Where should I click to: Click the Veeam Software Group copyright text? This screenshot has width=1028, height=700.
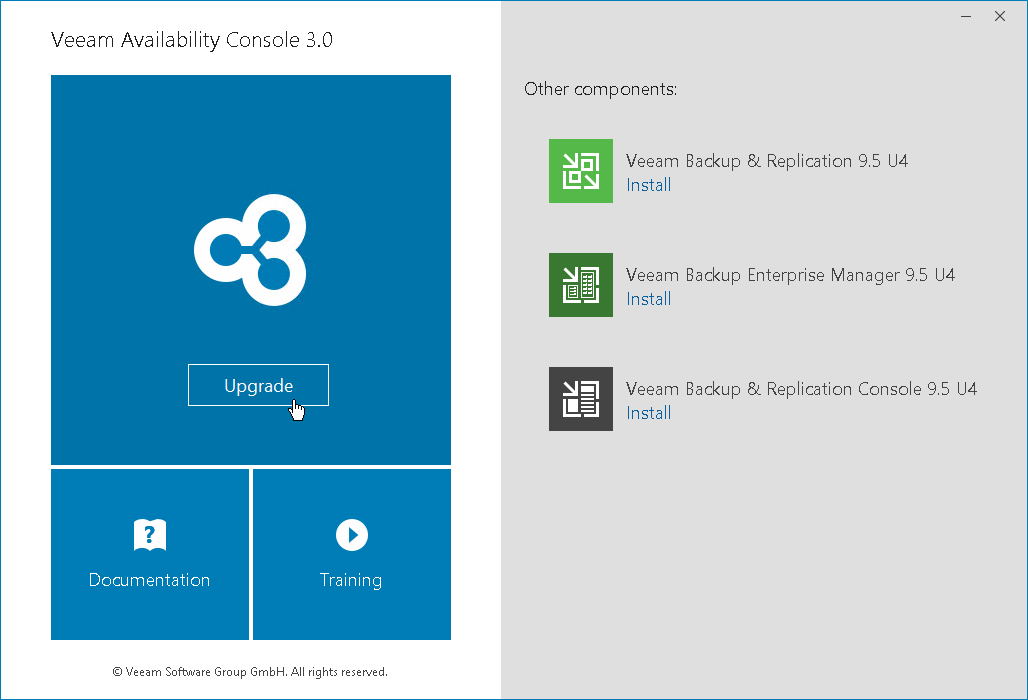coord(250,672)
